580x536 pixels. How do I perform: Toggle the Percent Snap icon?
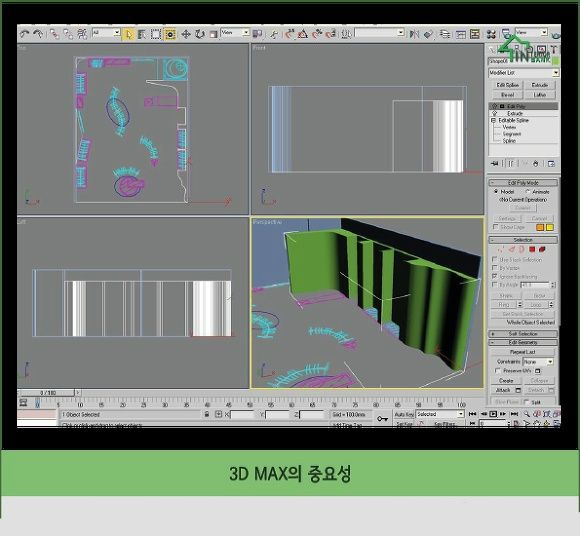click(x=317, y=34)
